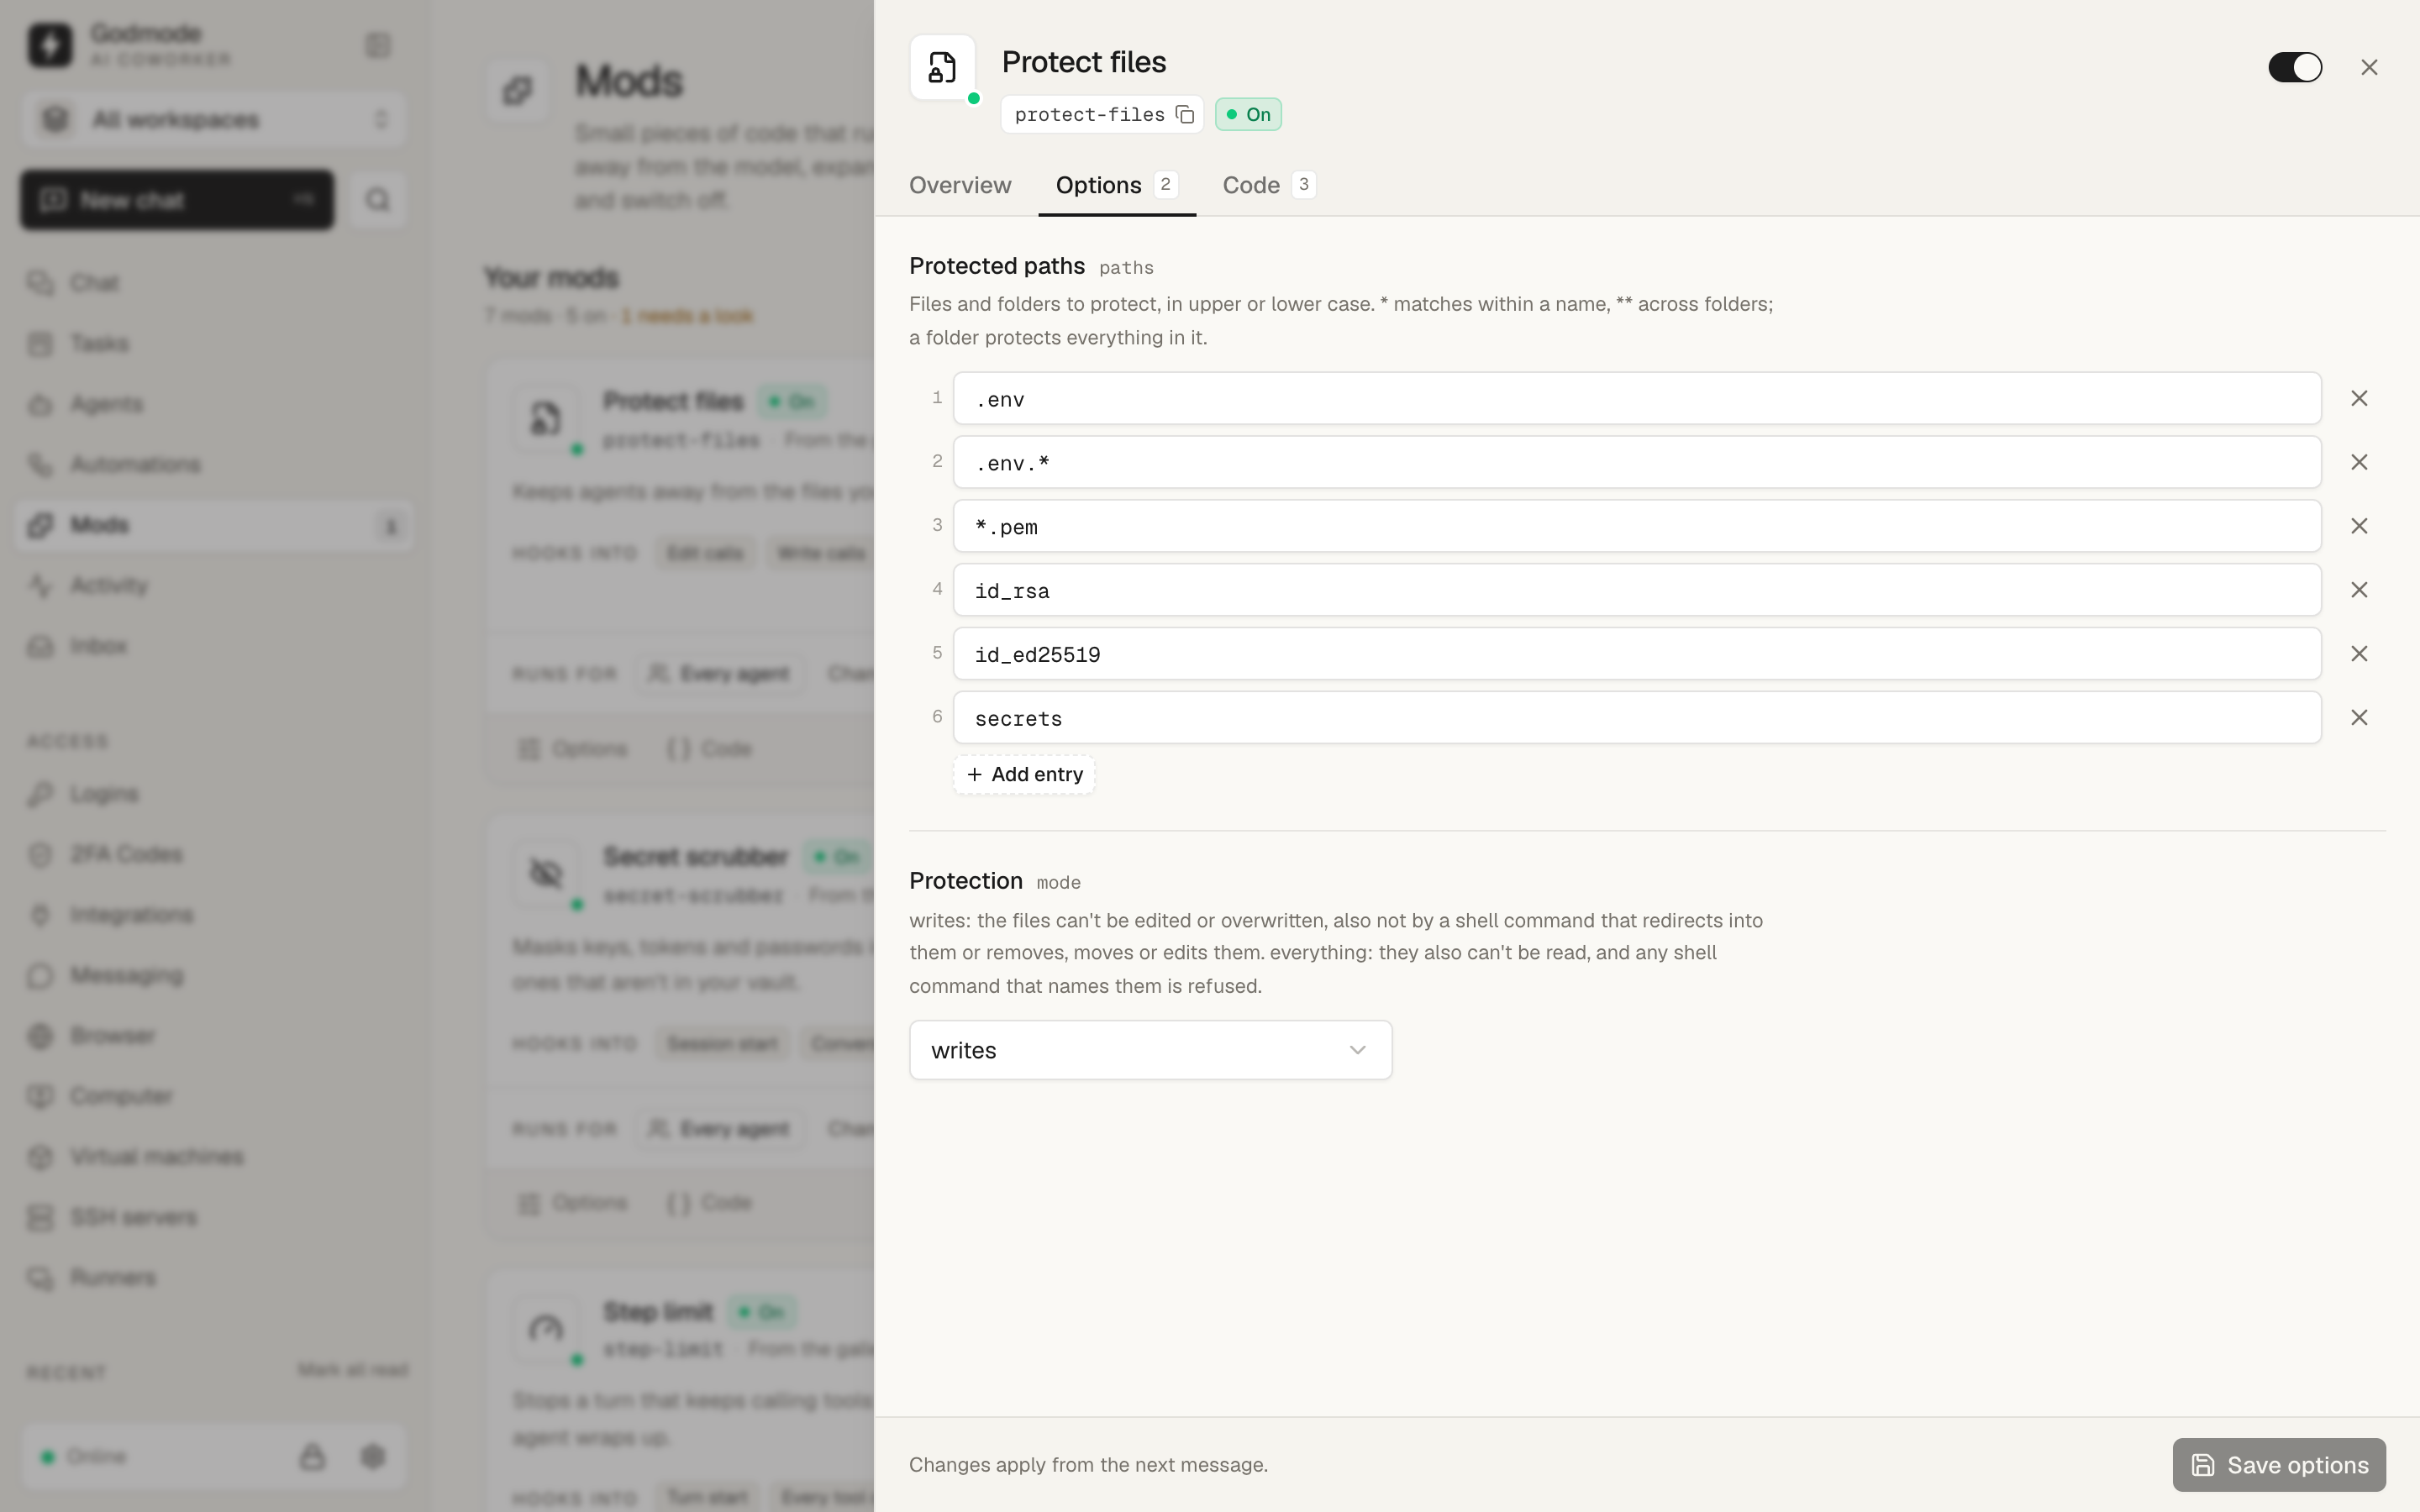This screenshot has width=2420, height=1512.
Task: Close the Protect files panel
Action: click(2369, 67)
